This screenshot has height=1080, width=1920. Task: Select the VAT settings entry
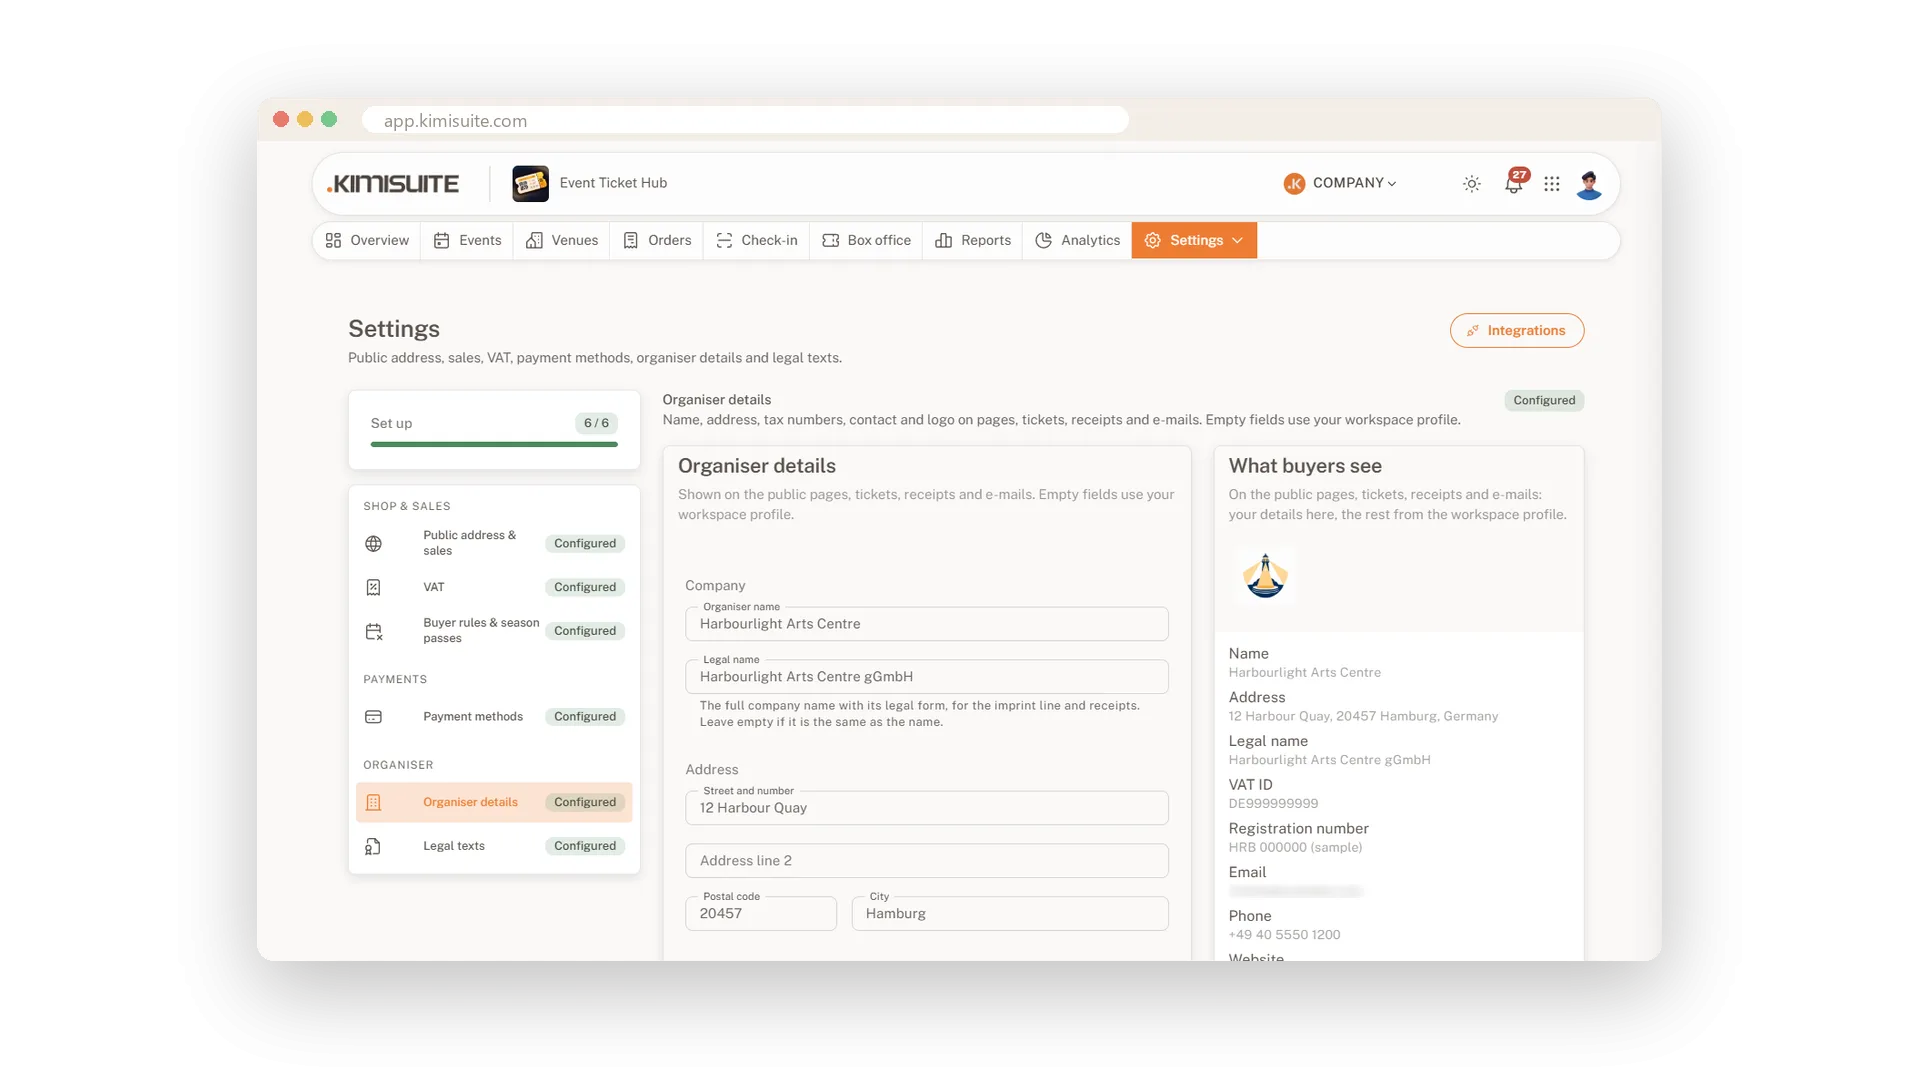point(494,587)
